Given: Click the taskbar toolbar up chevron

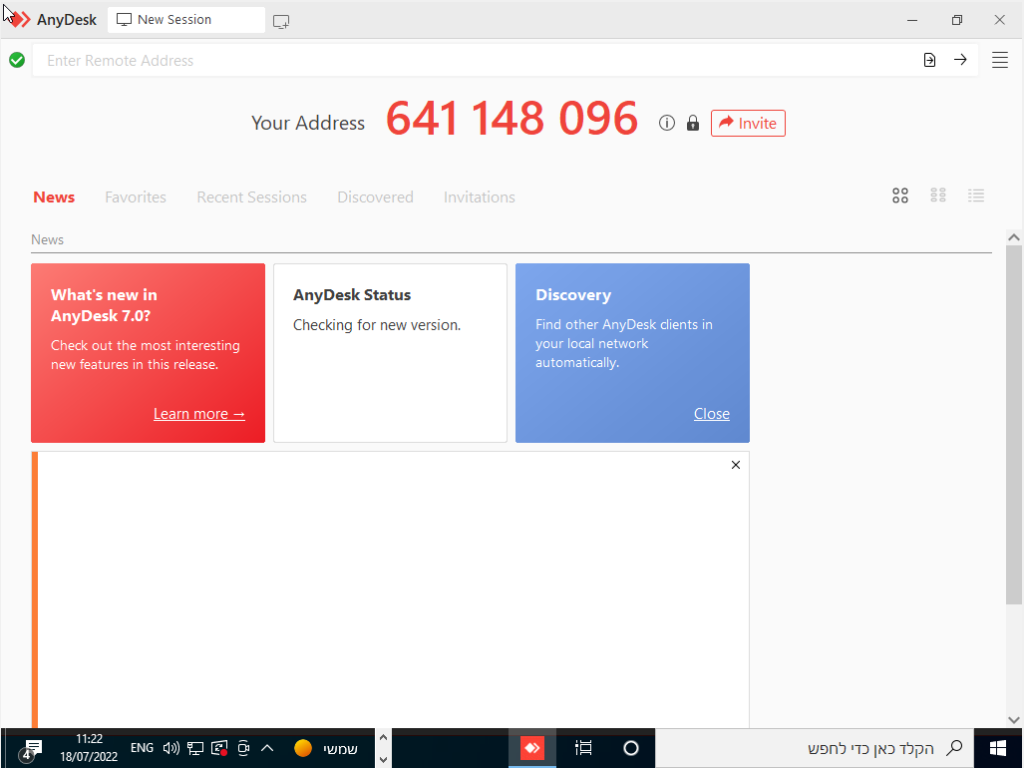Looking at the screenshot, I should click(x=383, y=737).
